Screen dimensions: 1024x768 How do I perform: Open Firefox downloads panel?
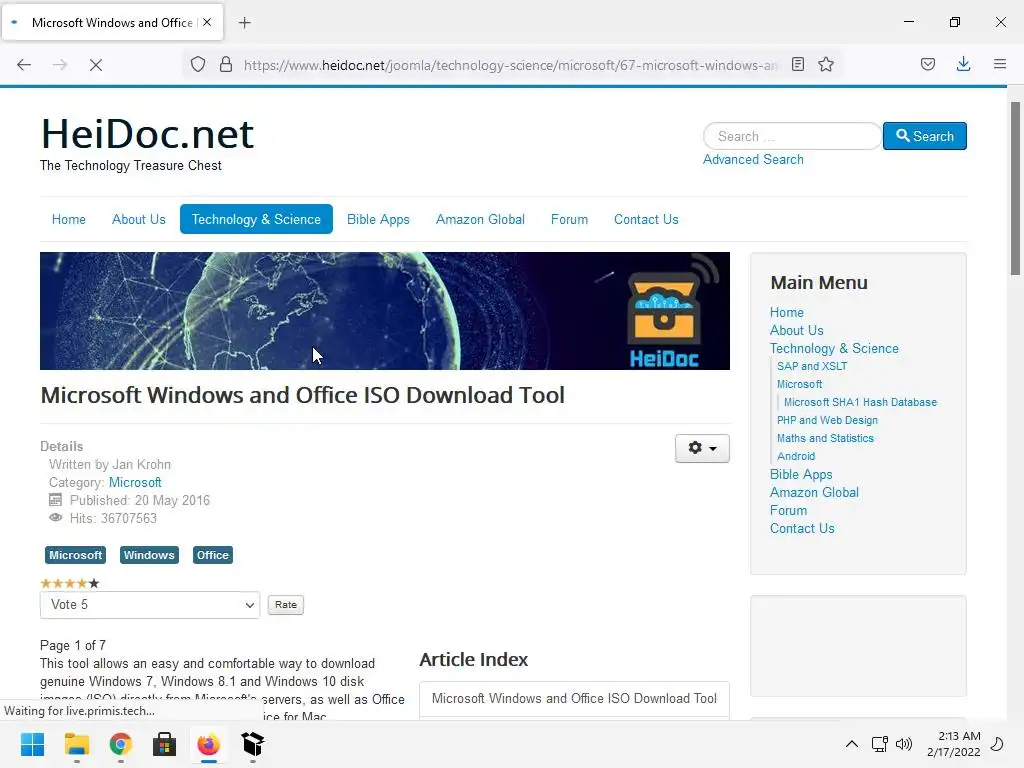pyautogui.click(x=963, y=65)
